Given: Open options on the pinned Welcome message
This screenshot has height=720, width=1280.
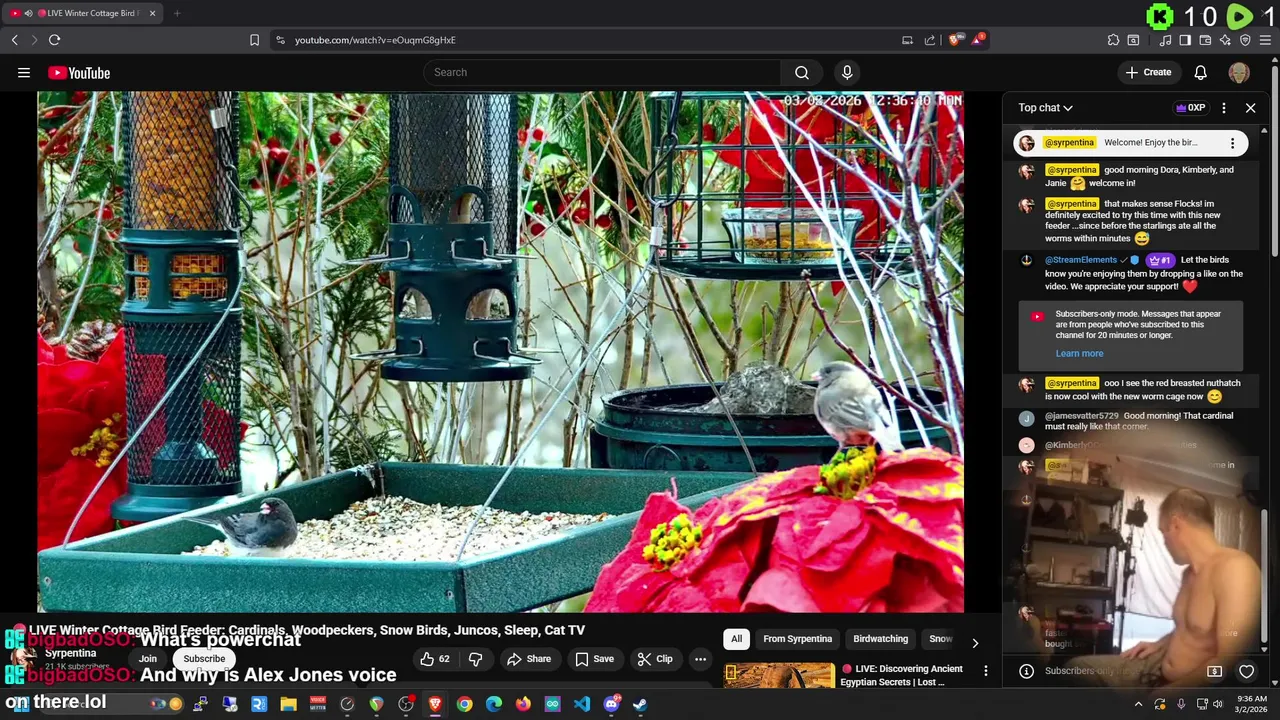Looking at the screenshot, I should pos(1232,143).
